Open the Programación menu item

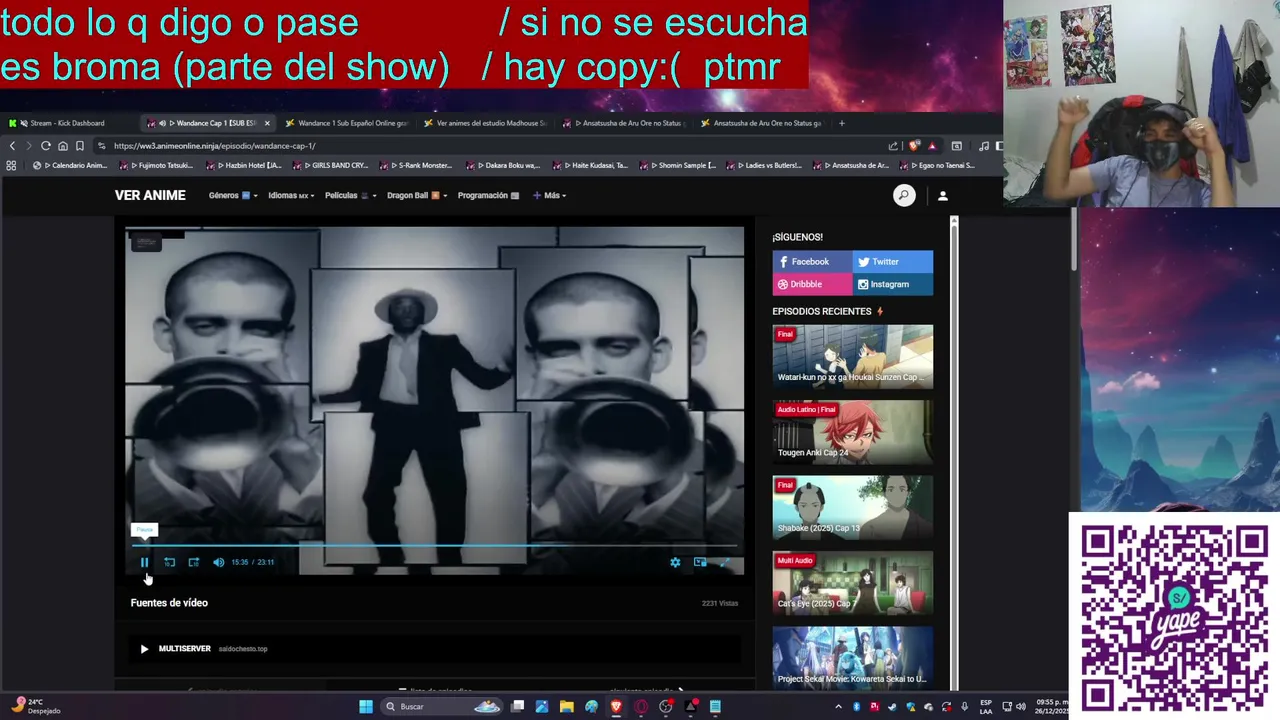click(488, 195)
